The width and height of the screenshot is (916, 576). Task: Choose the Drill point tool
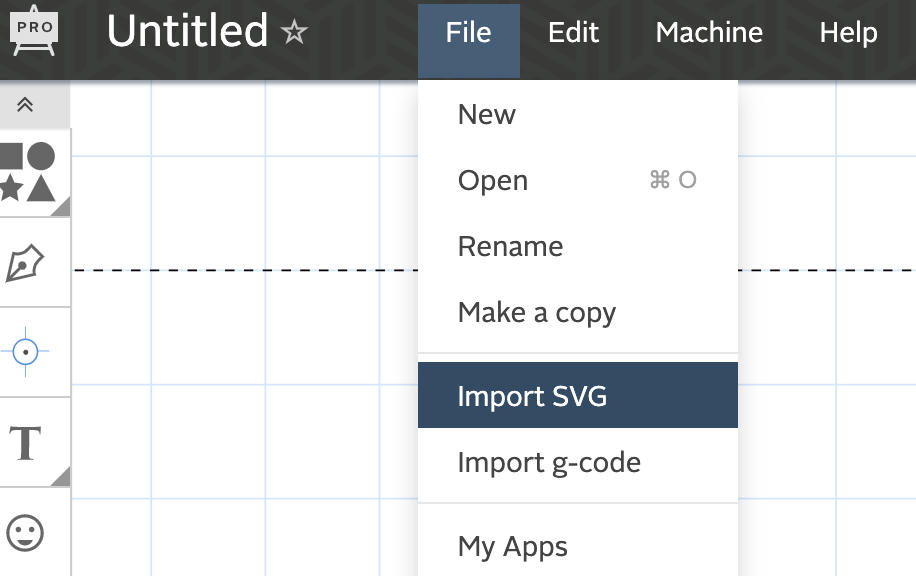(26, 352)
